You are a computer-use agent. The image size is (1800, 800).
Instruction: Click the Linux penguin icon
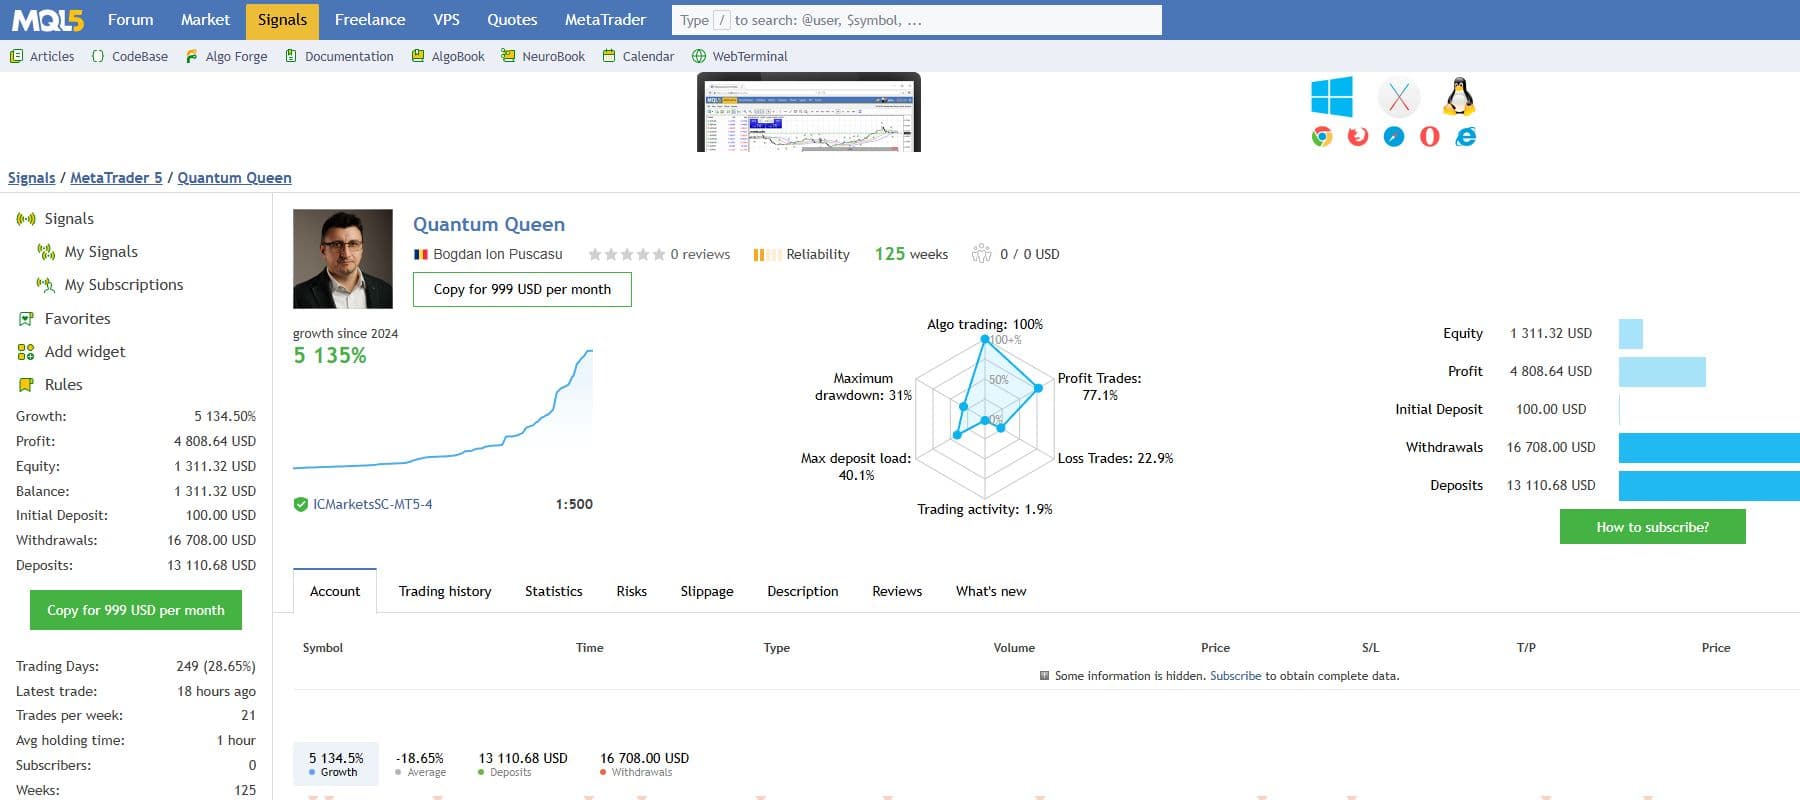1460,96
